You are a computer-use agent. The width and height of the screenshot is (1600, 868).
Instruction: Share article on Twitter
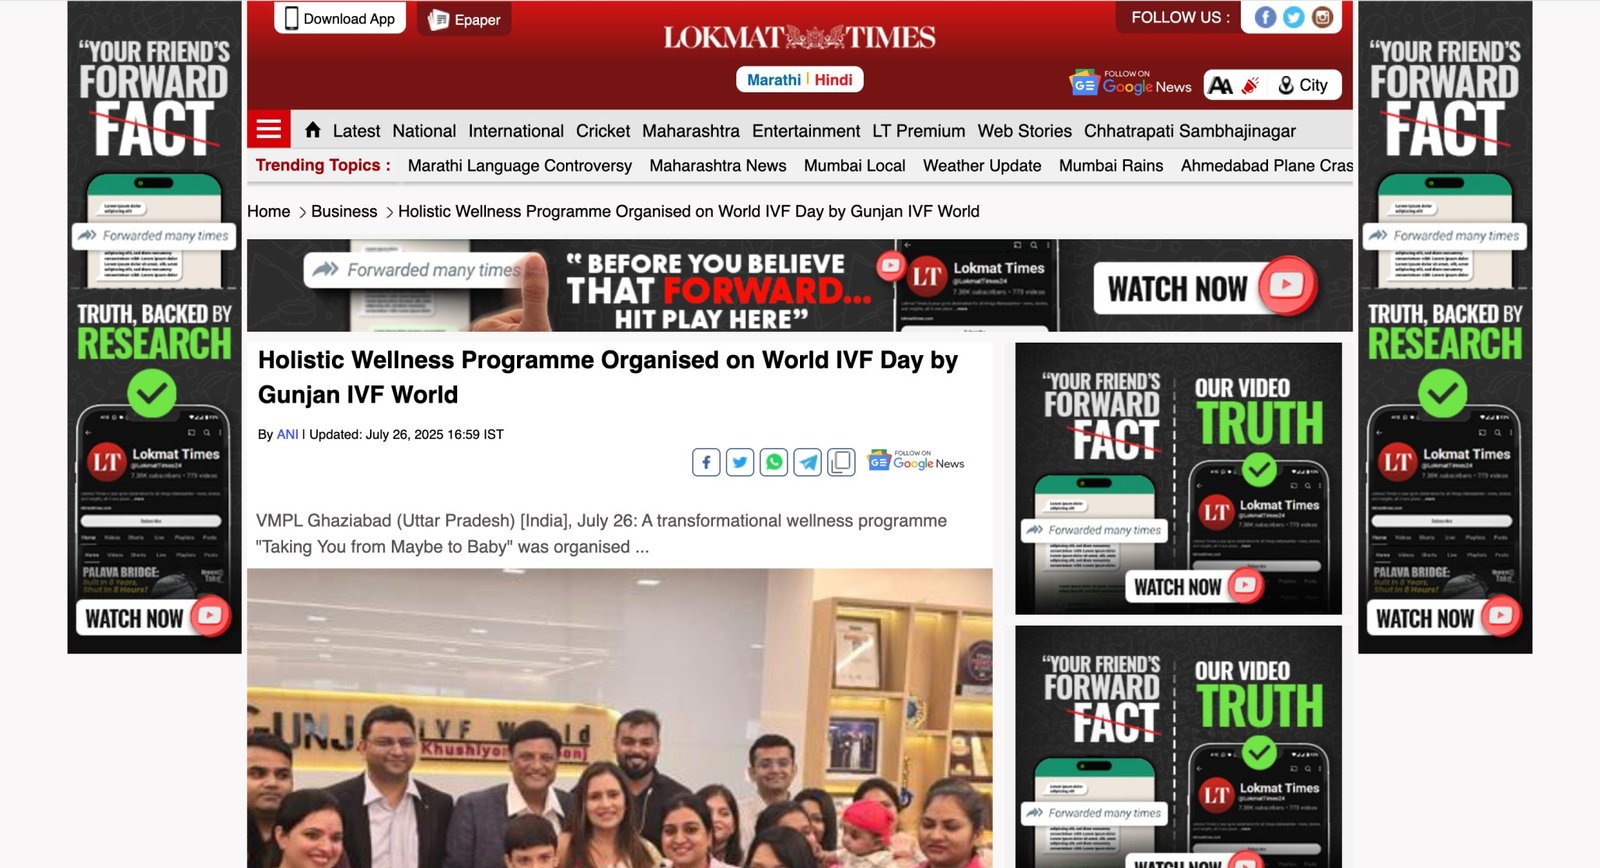click(740, 462)
